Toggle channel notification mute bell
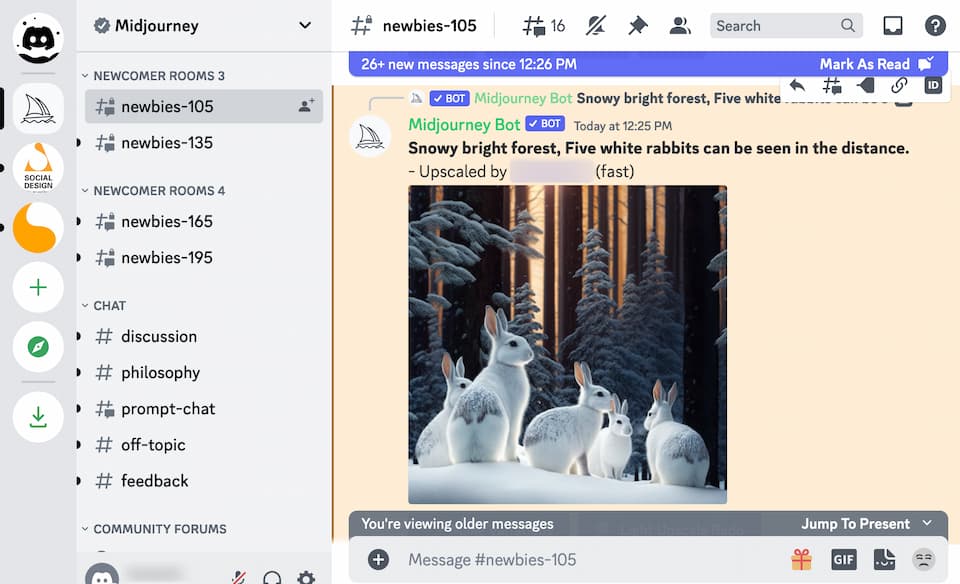The width and height of the screenshot is (960, 584). click(597, 26)
